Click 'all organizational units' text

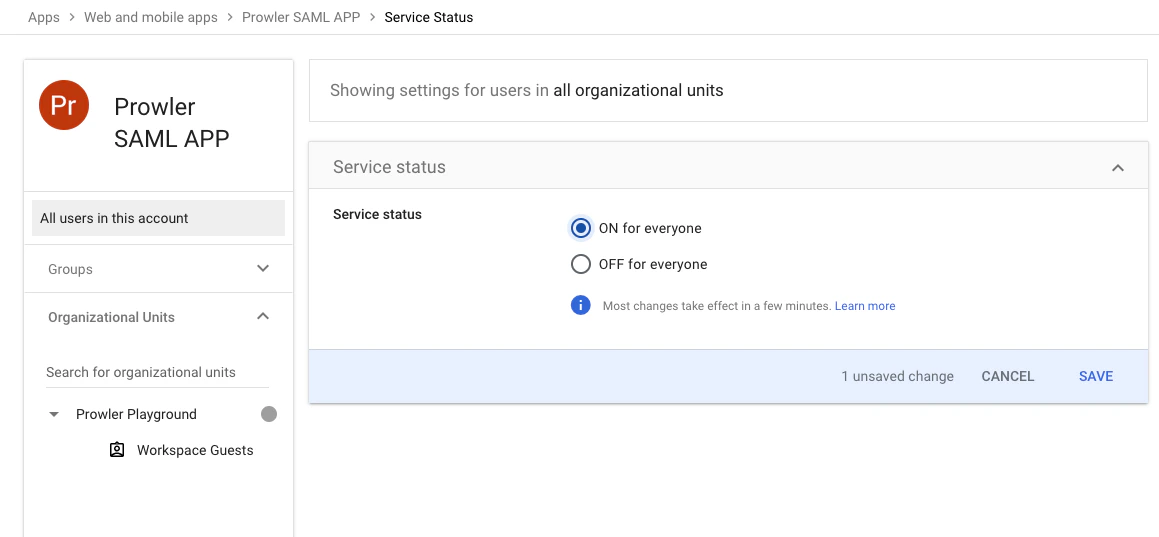coord(638,90)
